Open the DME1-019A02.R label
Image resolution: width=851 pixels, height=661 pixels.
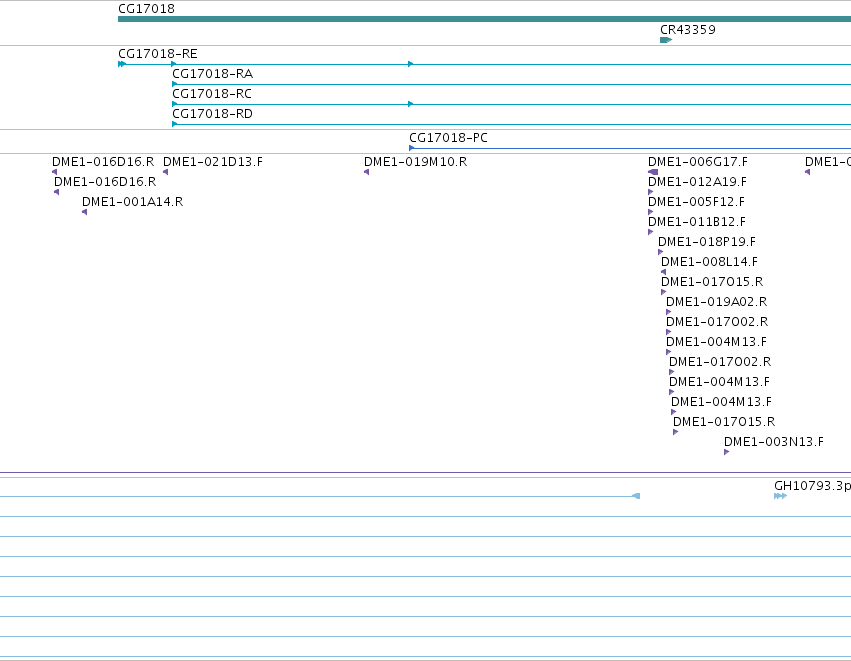716,302
